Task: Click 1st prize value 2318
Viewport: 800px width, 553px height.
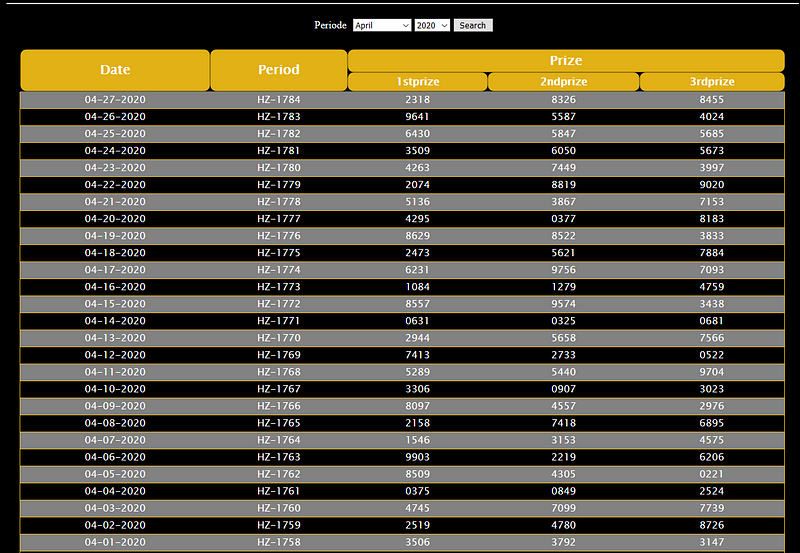Action: tap(417, 99)
